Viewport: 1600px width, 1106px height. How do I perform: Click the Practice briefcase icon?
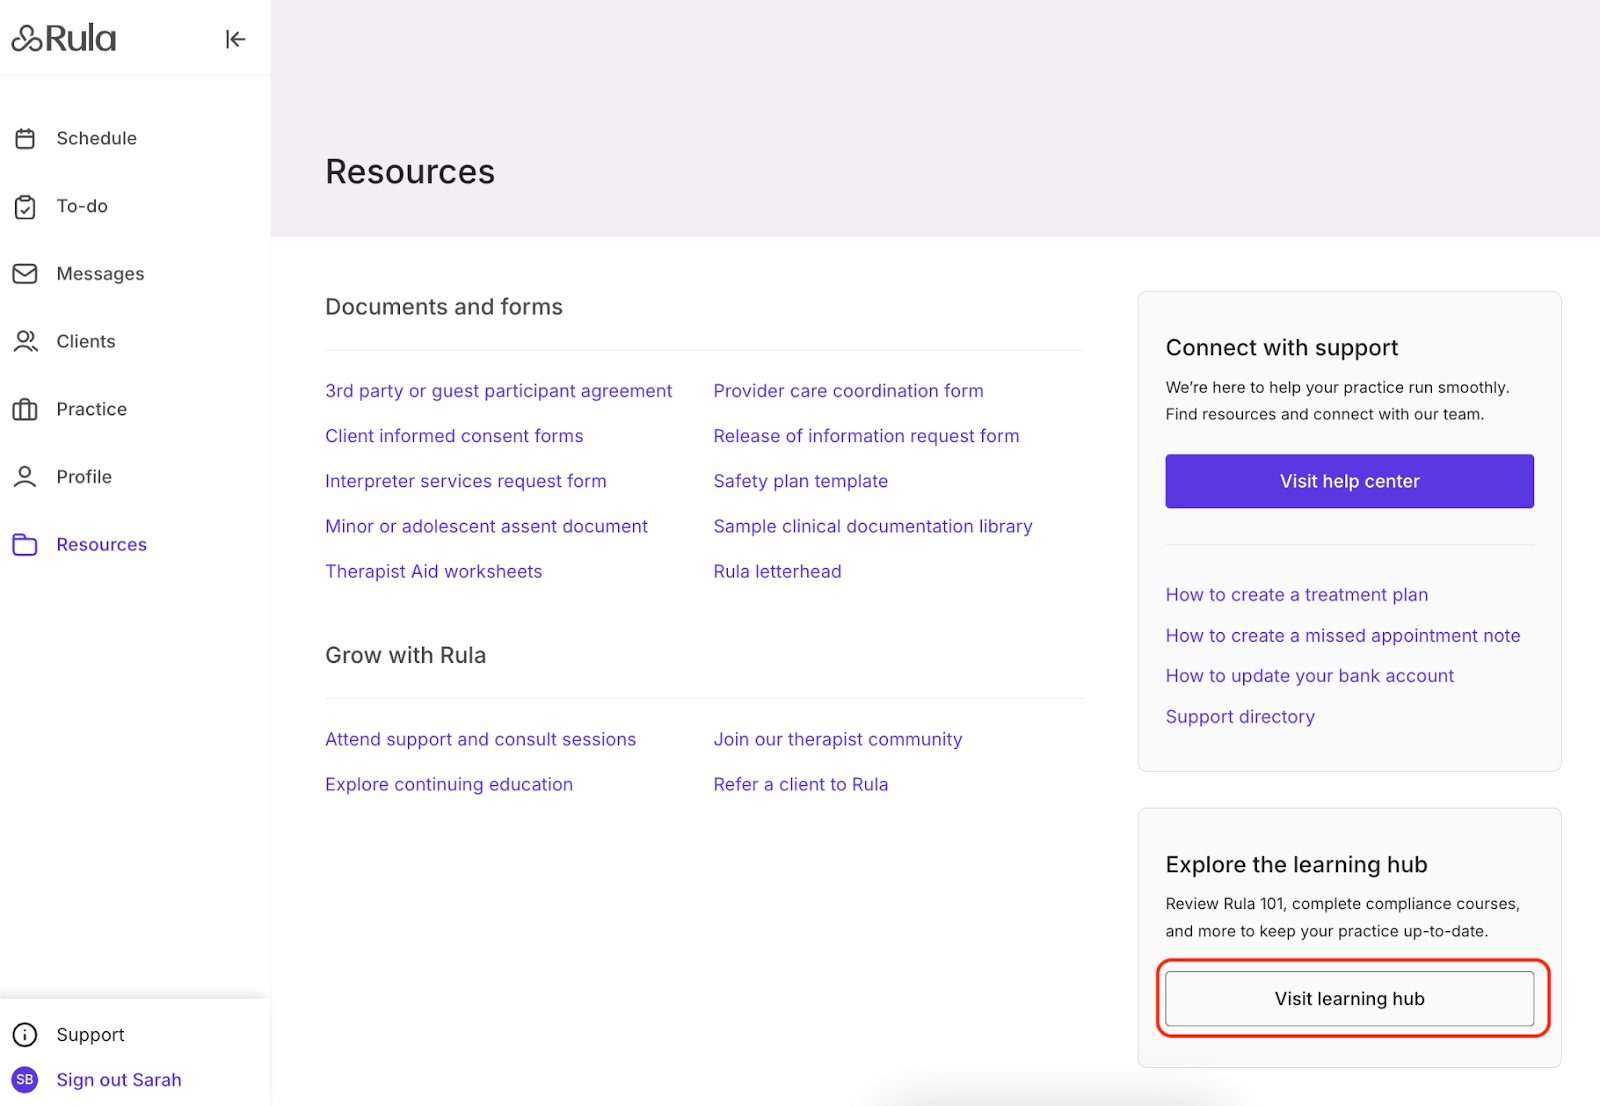pyautogui.click(x=25, y=410)
